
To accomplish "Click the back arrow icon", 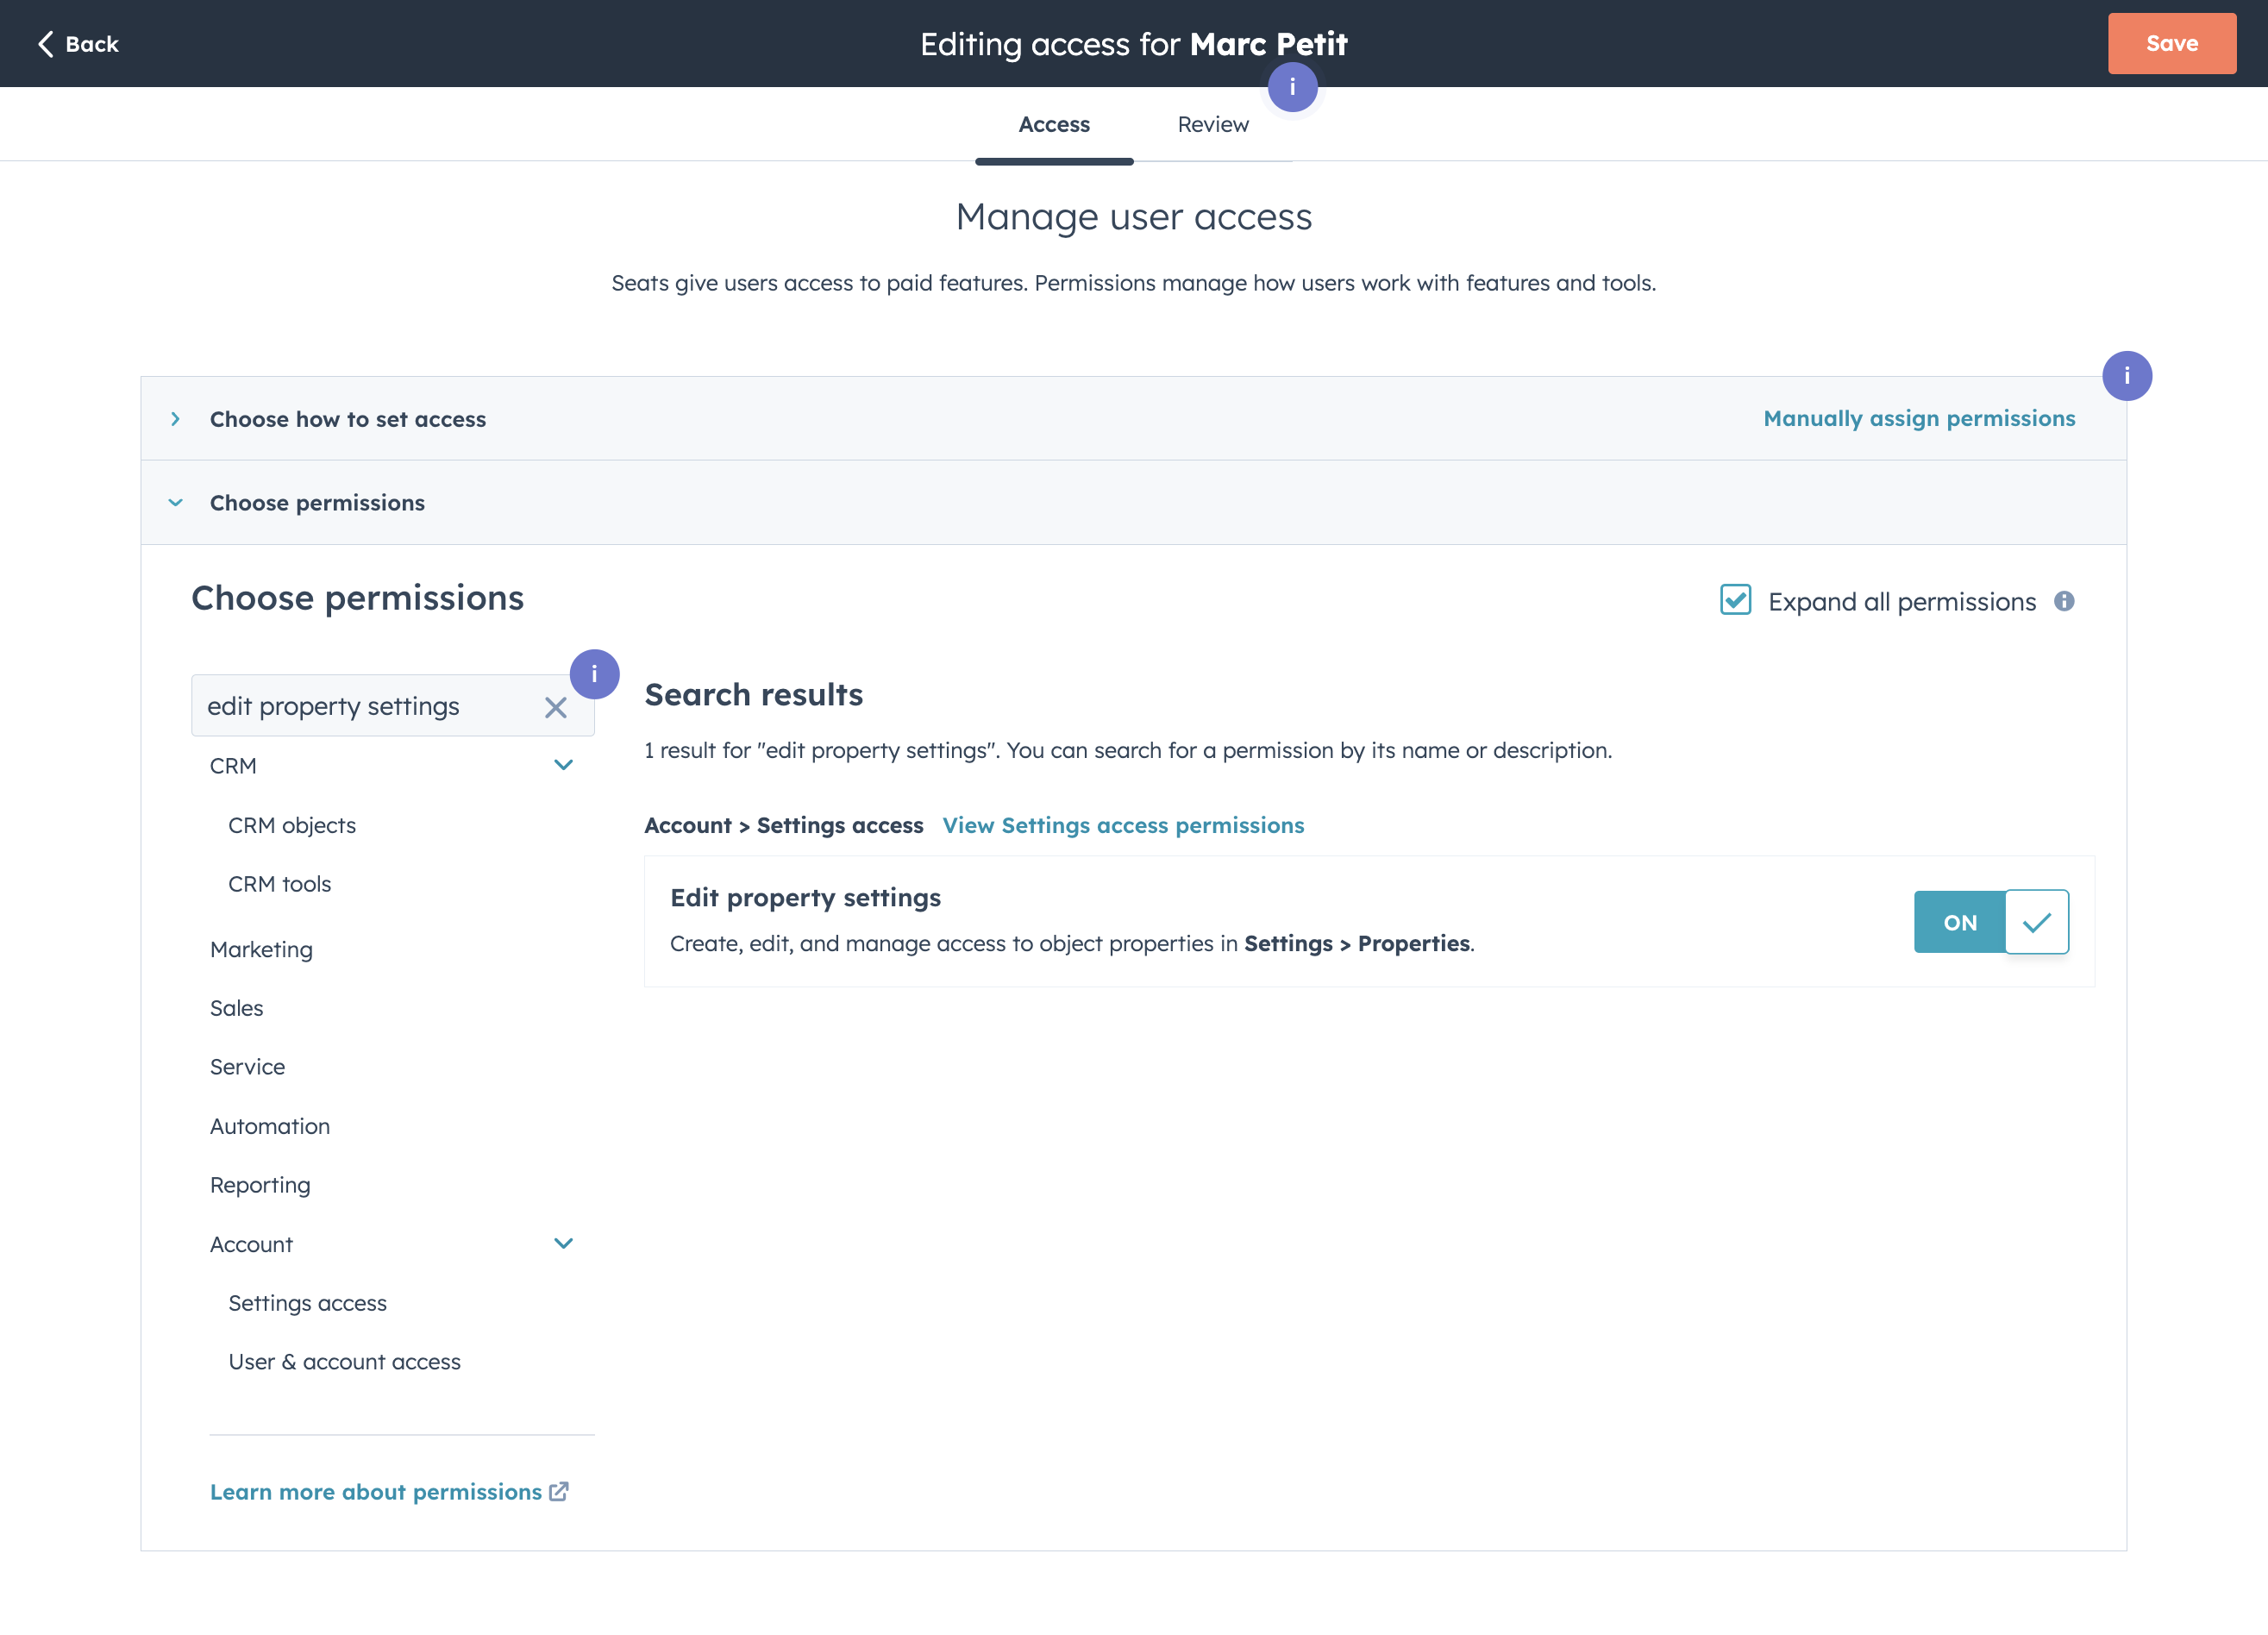I will 45,44.
